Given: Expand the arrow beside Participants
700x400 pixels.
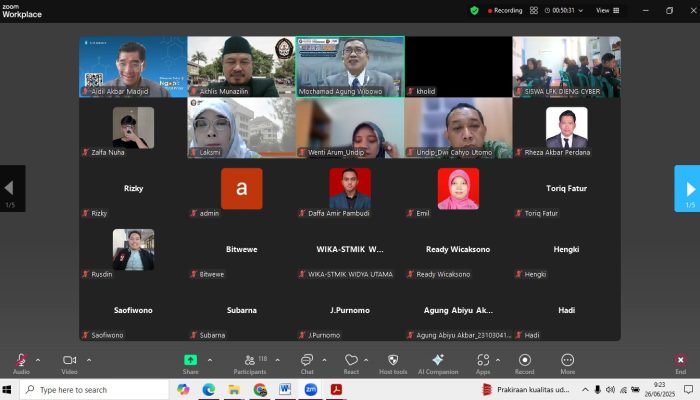Looking at the screenshot, I should click(277, 360).
